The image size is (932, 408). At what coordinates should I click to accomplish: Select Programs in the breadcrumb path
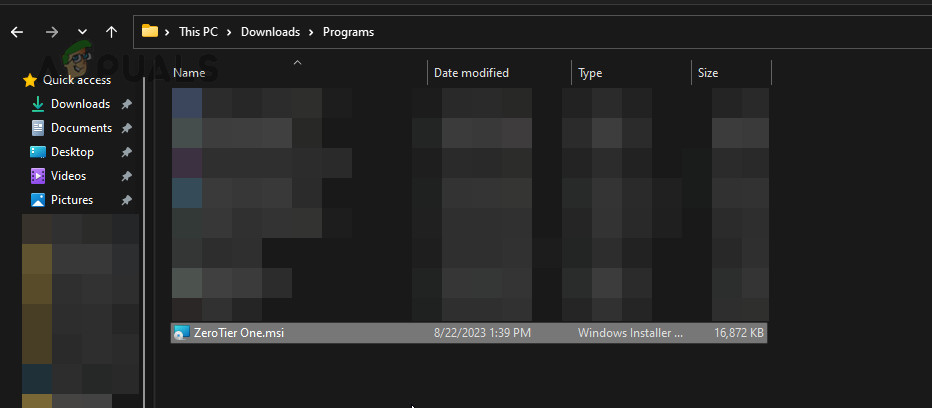pos(348,32)
